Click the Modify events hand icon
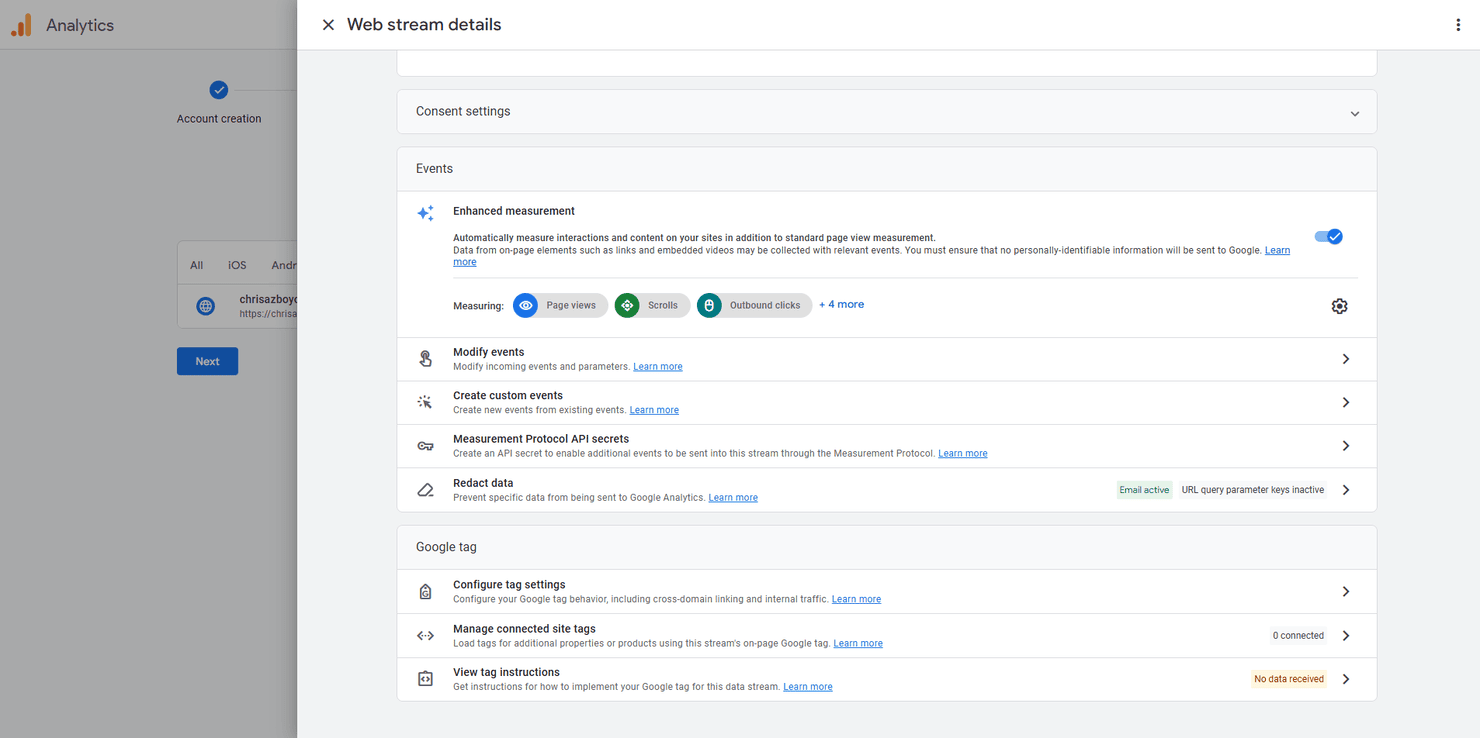 pyautogui.click(x=425, y=359)
